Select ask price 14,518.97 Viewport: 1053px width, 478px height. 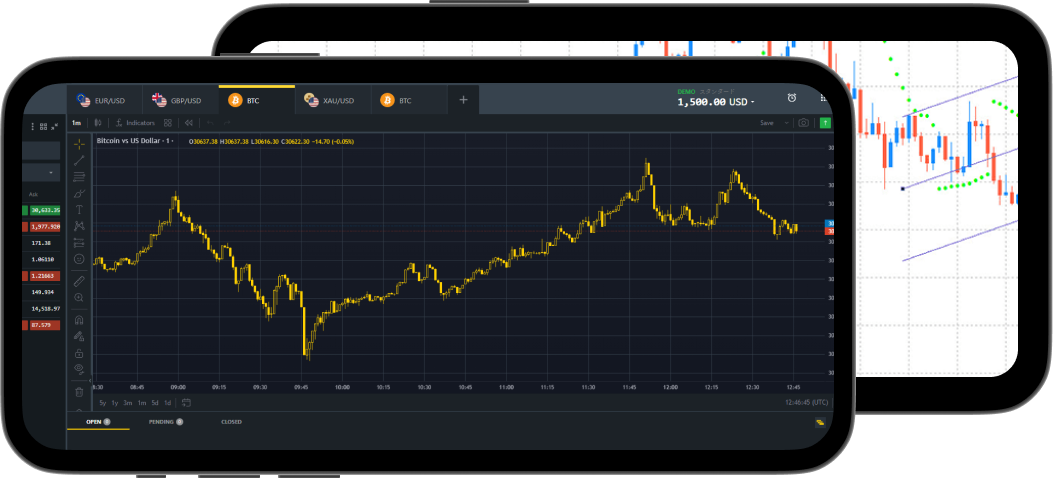(44, 309)
